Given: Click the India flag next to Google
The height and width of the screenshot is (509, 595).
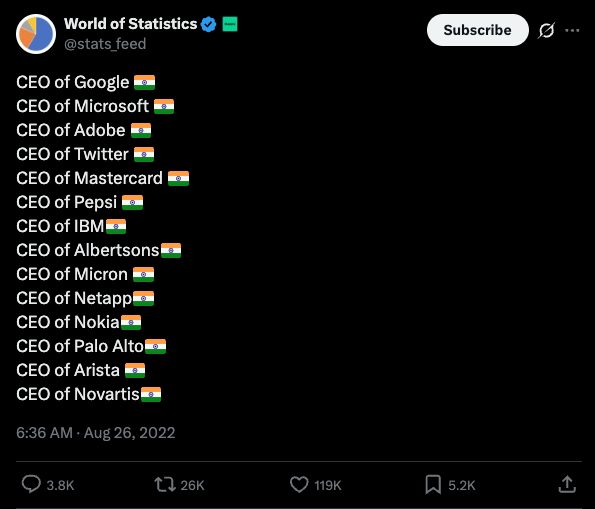Looking at the screenshot, I should (145, 82).
